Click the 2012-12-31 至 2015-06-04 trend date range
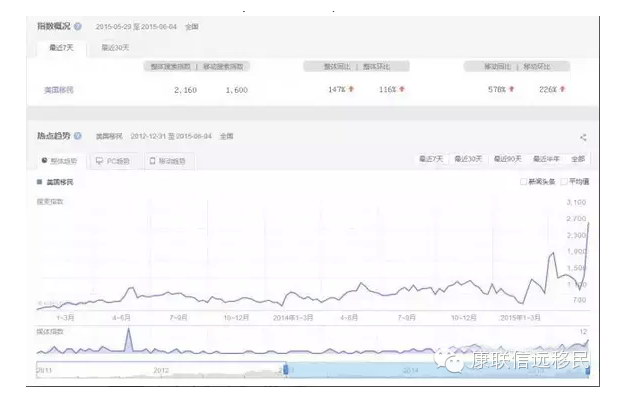Screen dimensions: 622x399 tap(171, 136)
